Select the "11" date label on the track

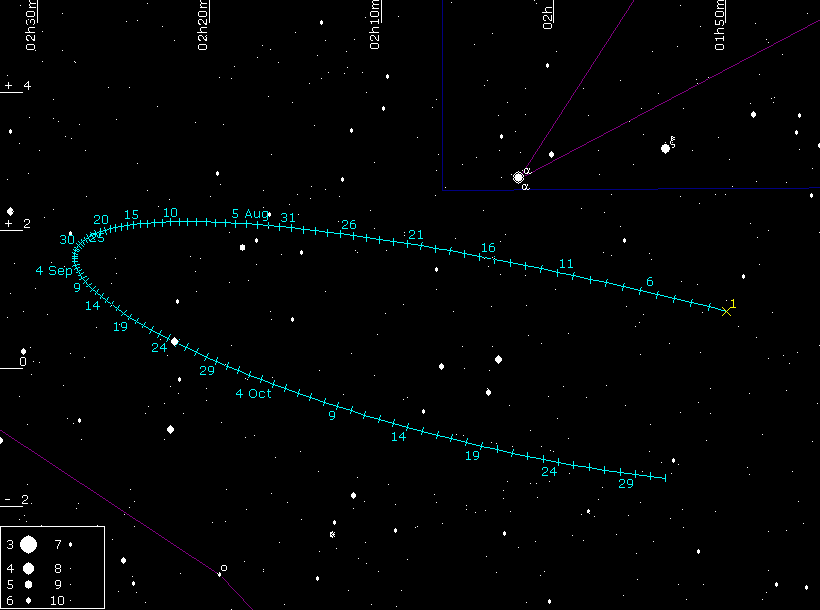pyautogui.click(x=566, y=263)
